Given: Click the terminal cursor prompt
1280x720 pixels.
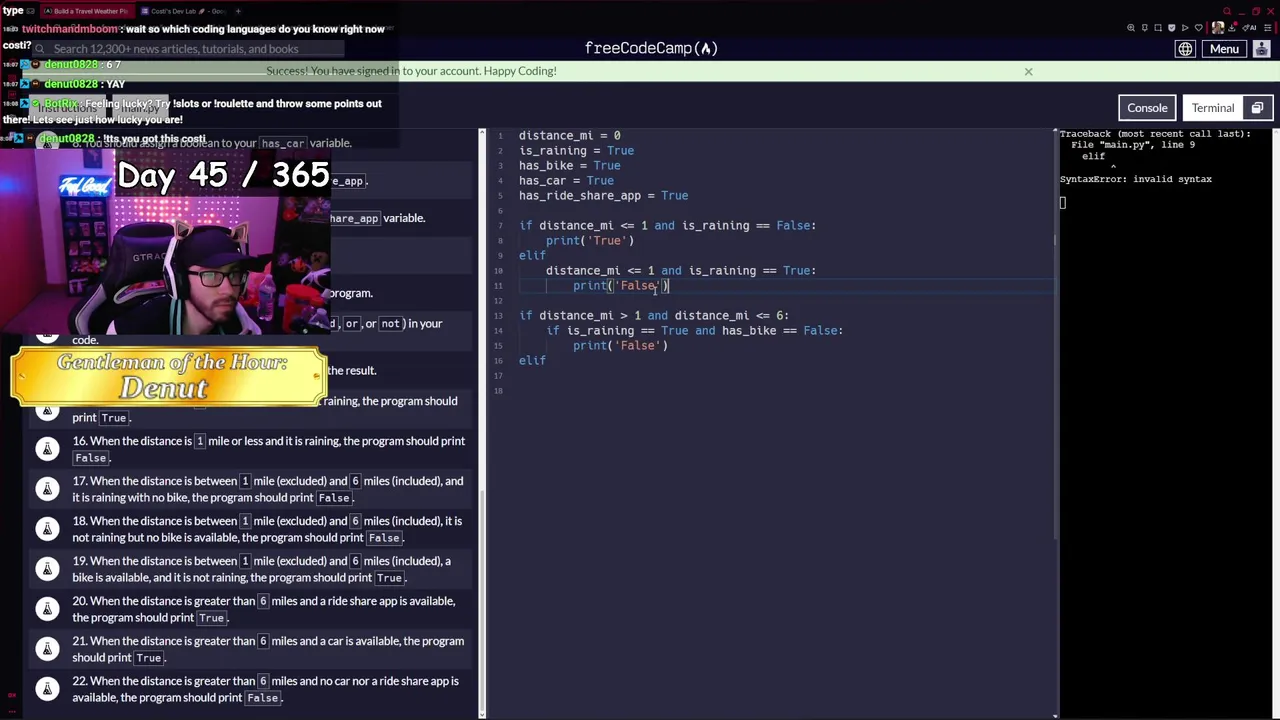Looking at the screenshot, I should pos(1063,203).
